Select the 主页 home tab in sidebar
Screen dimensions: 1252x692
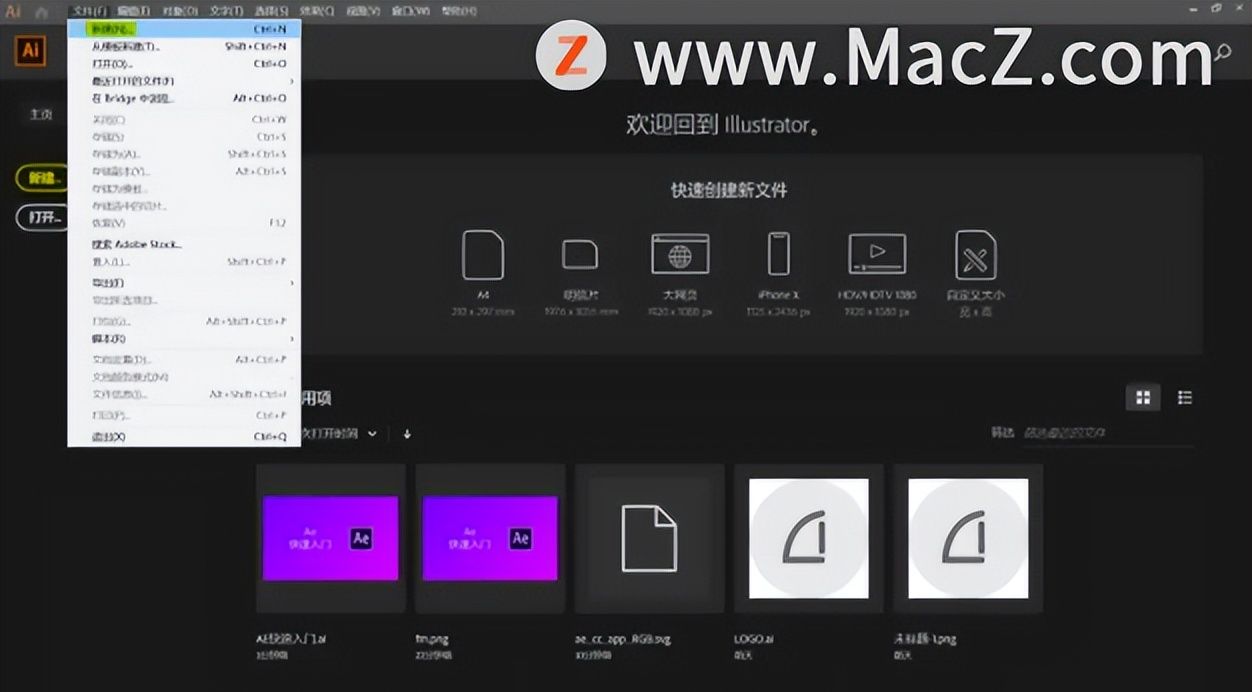(40, 114)
